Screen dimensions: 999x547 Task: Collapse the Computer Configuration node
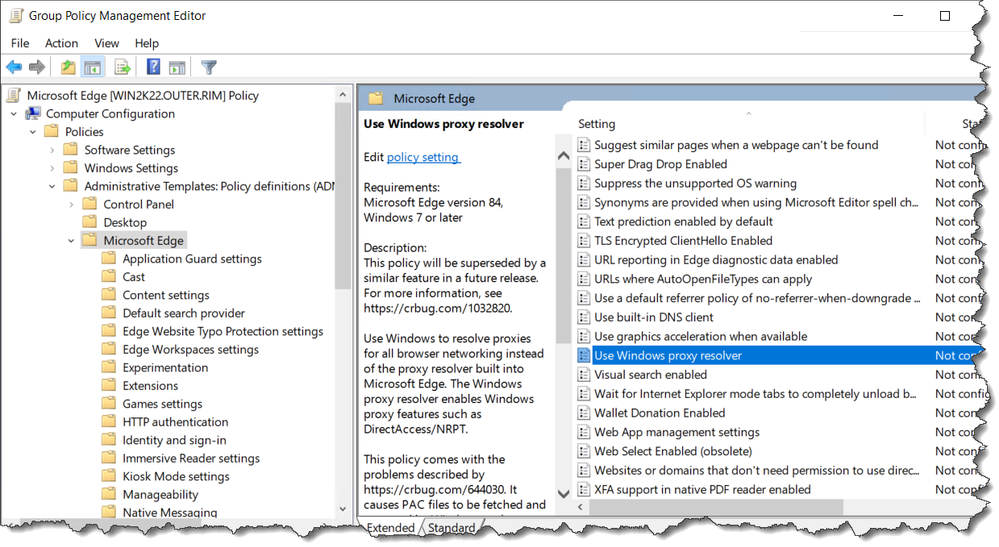14,114
